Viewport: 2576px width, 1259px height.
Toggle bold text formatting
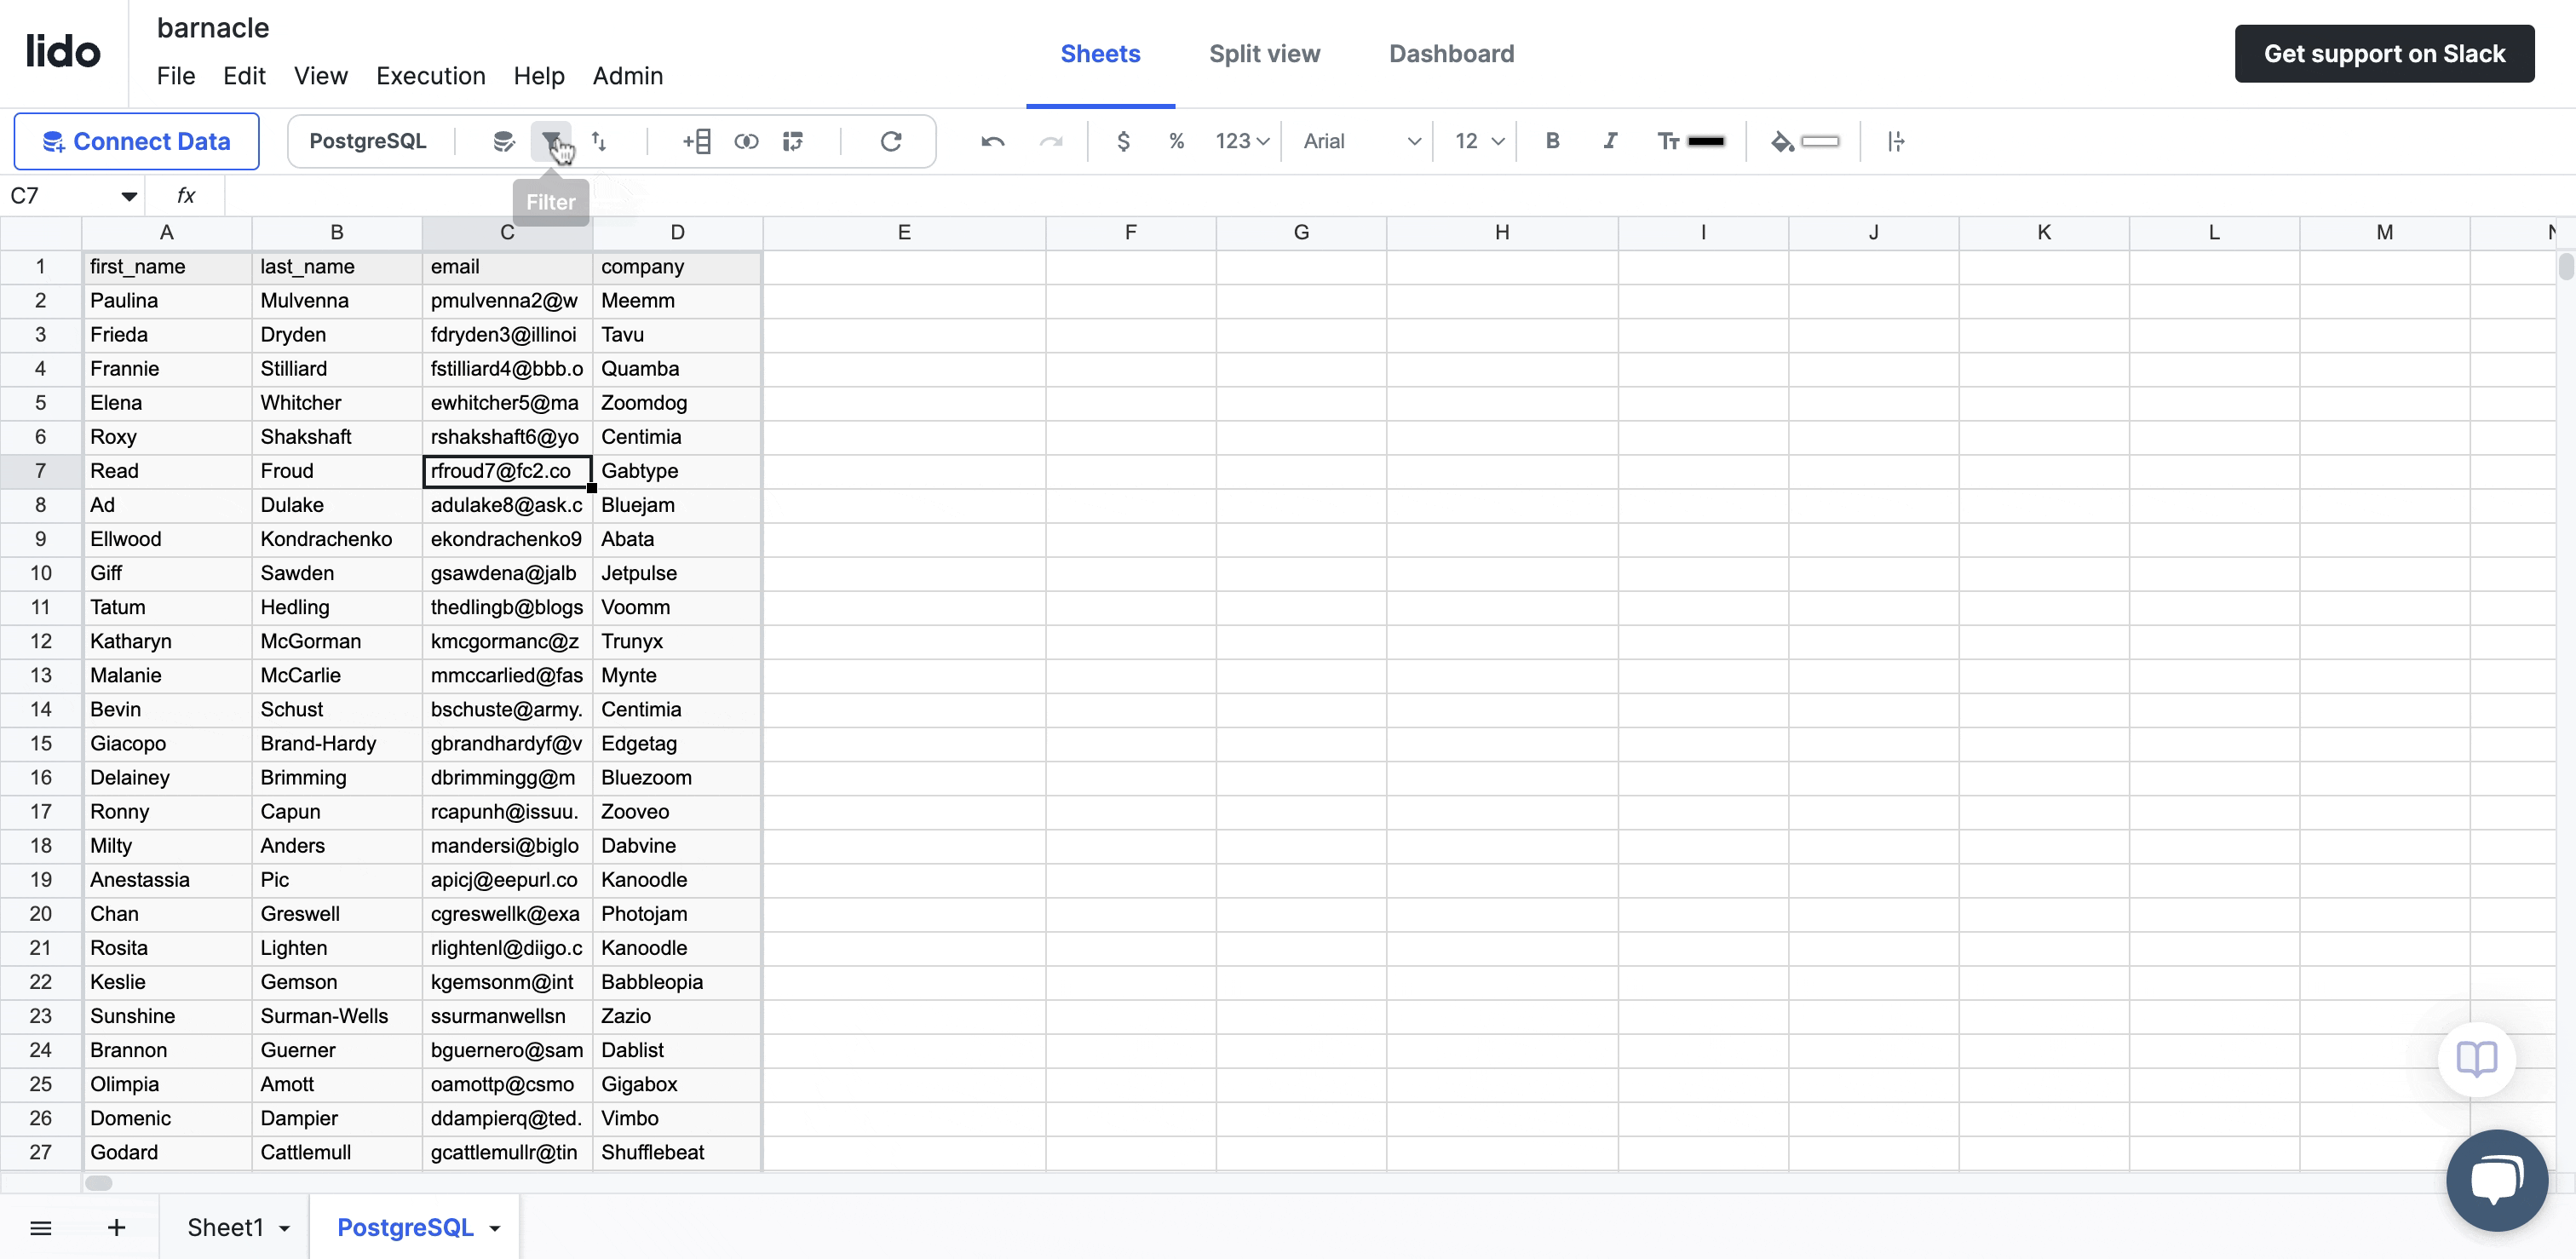[x=1552, y=141]
